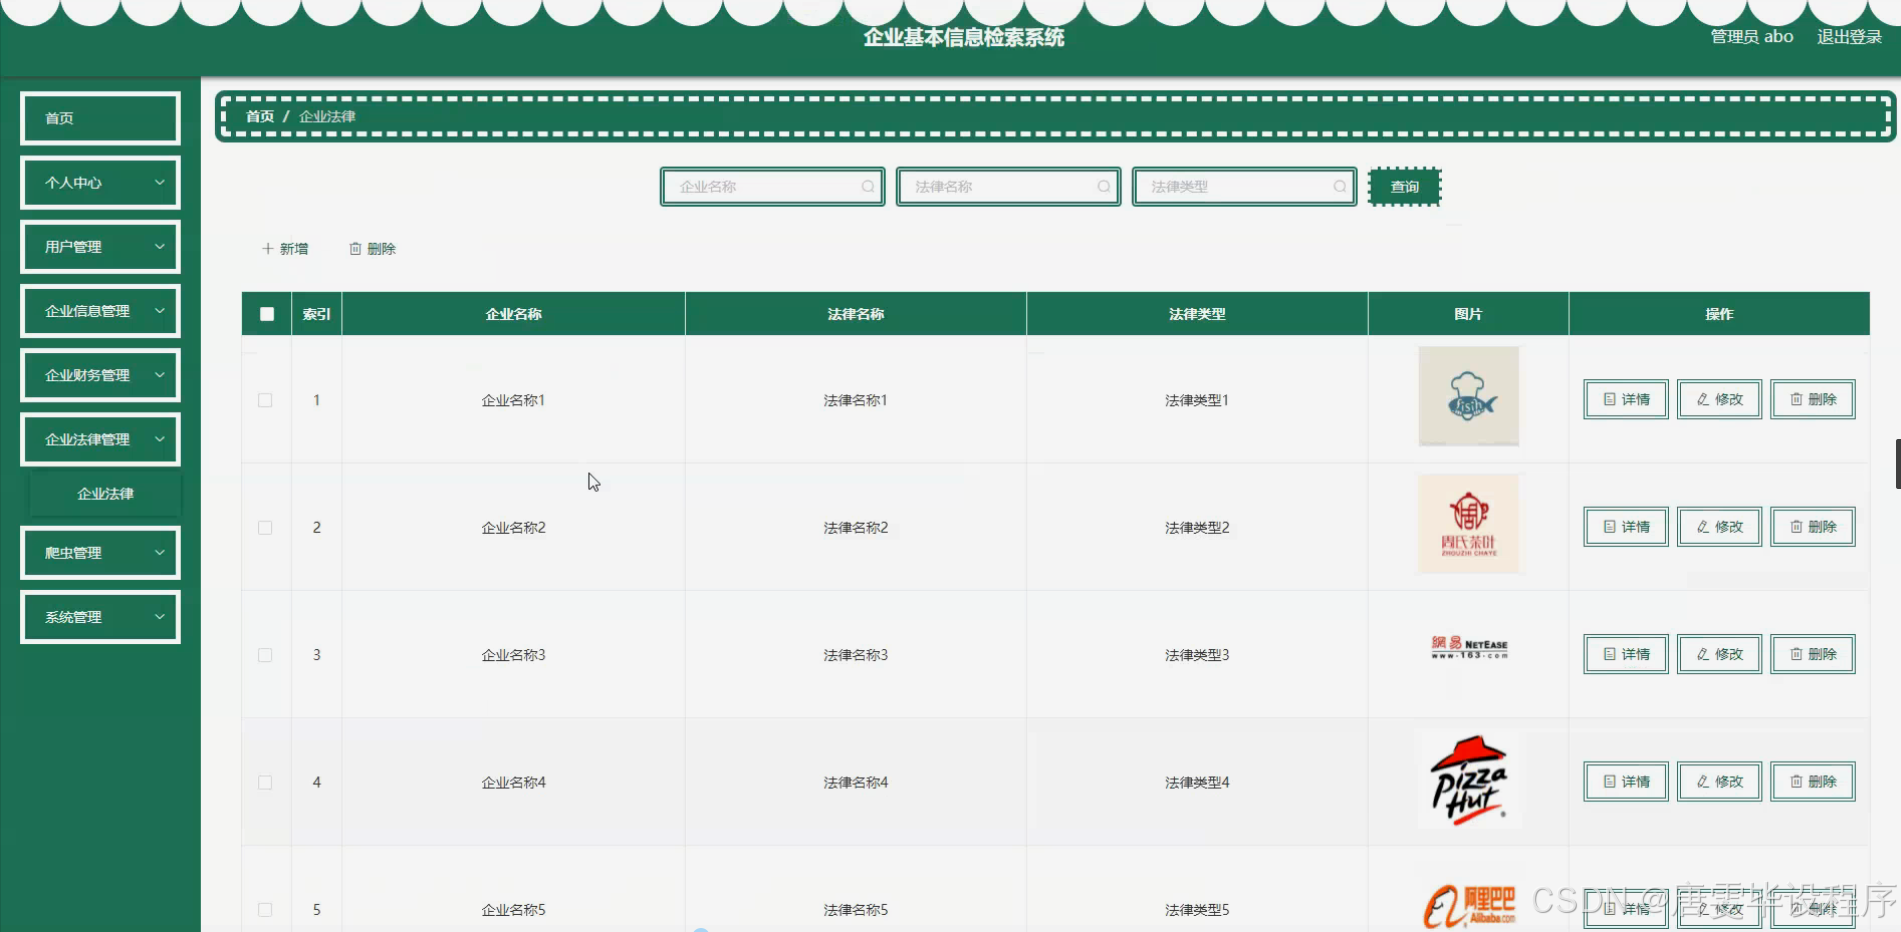
Task: Click 详情 document icon for 企业名称2
Action: [1609, 526]
